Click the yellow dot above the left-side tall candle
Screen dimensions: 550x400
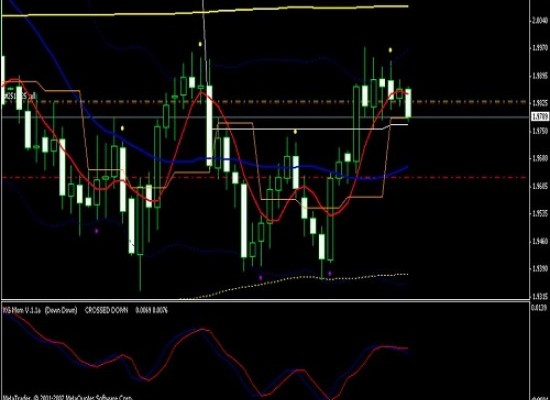122,128
